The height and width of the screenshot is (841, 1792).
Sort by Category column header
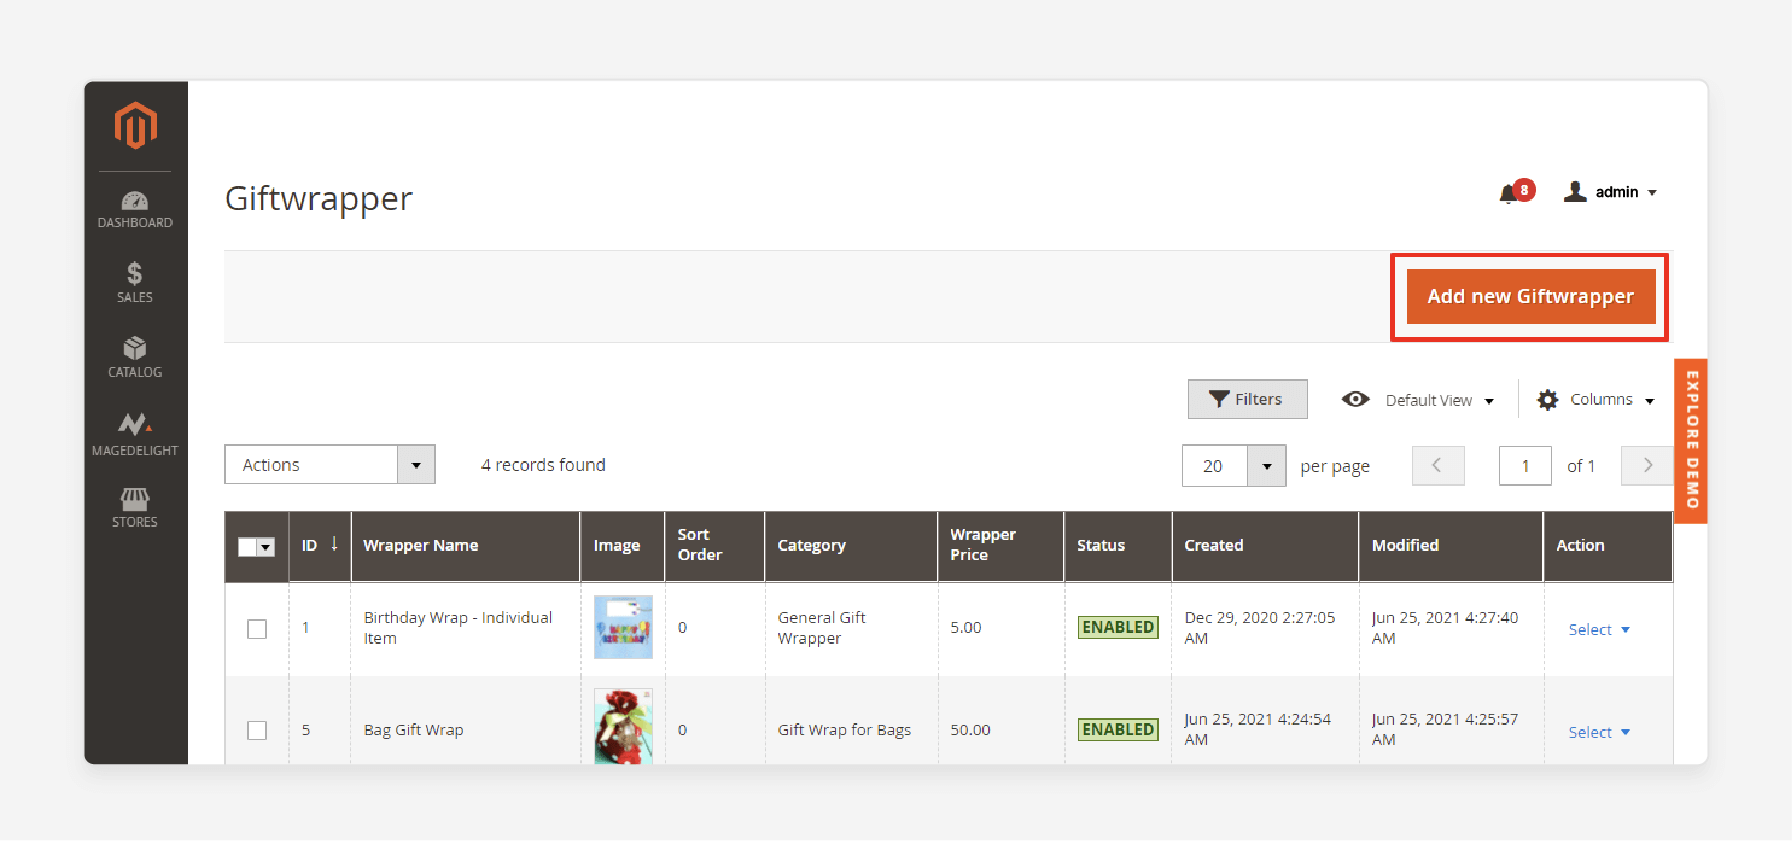pos(851,546)
